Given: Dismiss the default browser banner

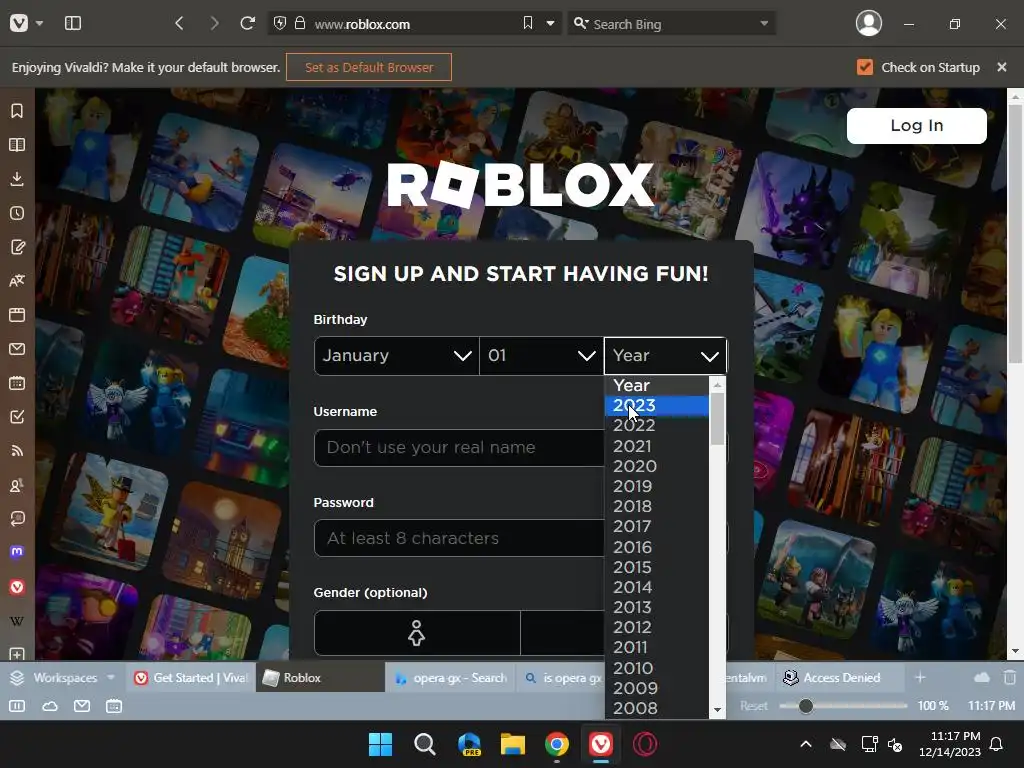Looking at the screenshot, I should 1002,67.
